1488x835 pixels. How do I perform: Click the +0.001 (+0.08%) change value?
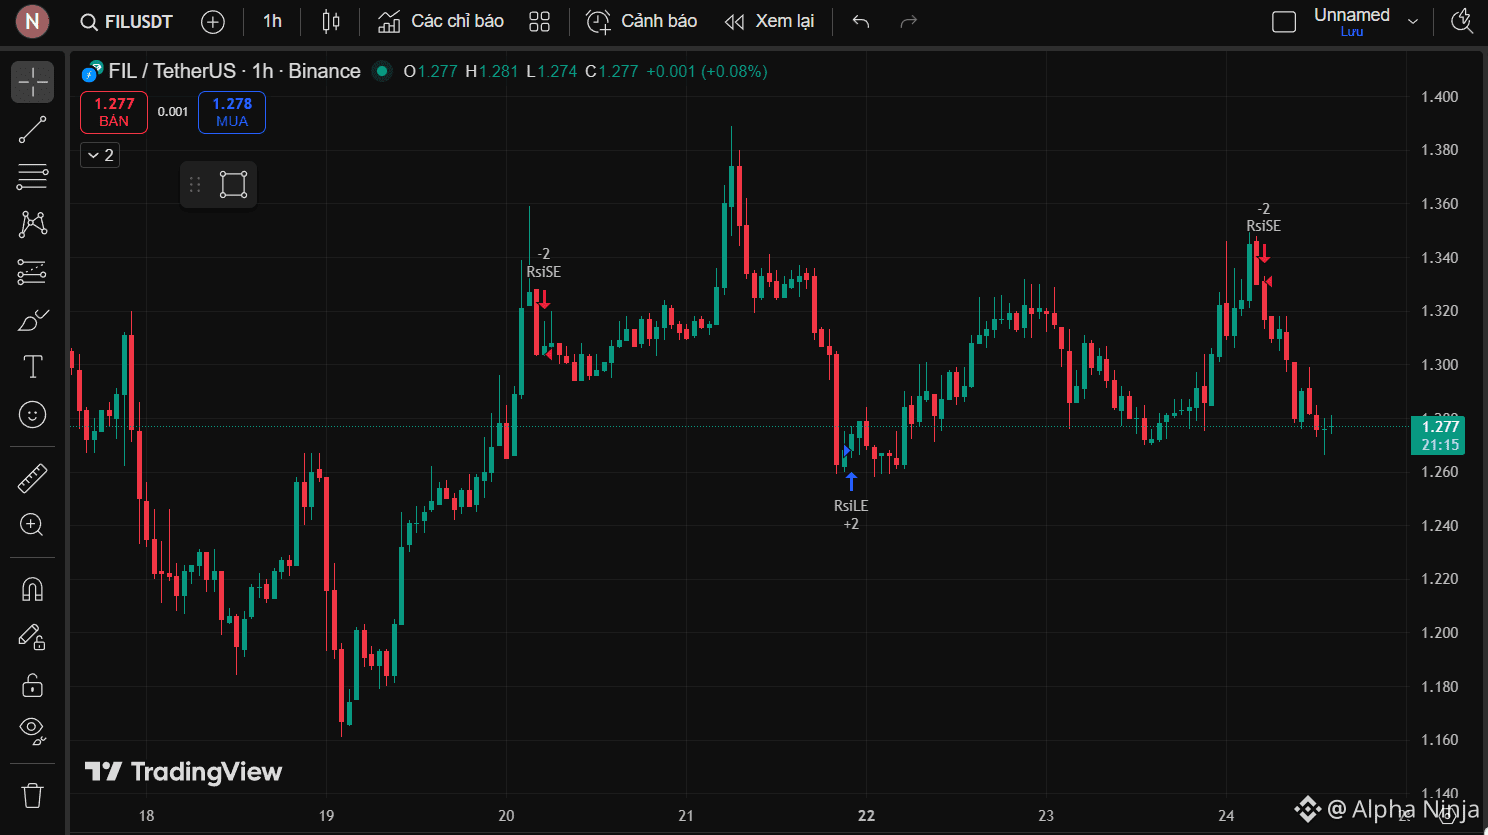(707, 71)
